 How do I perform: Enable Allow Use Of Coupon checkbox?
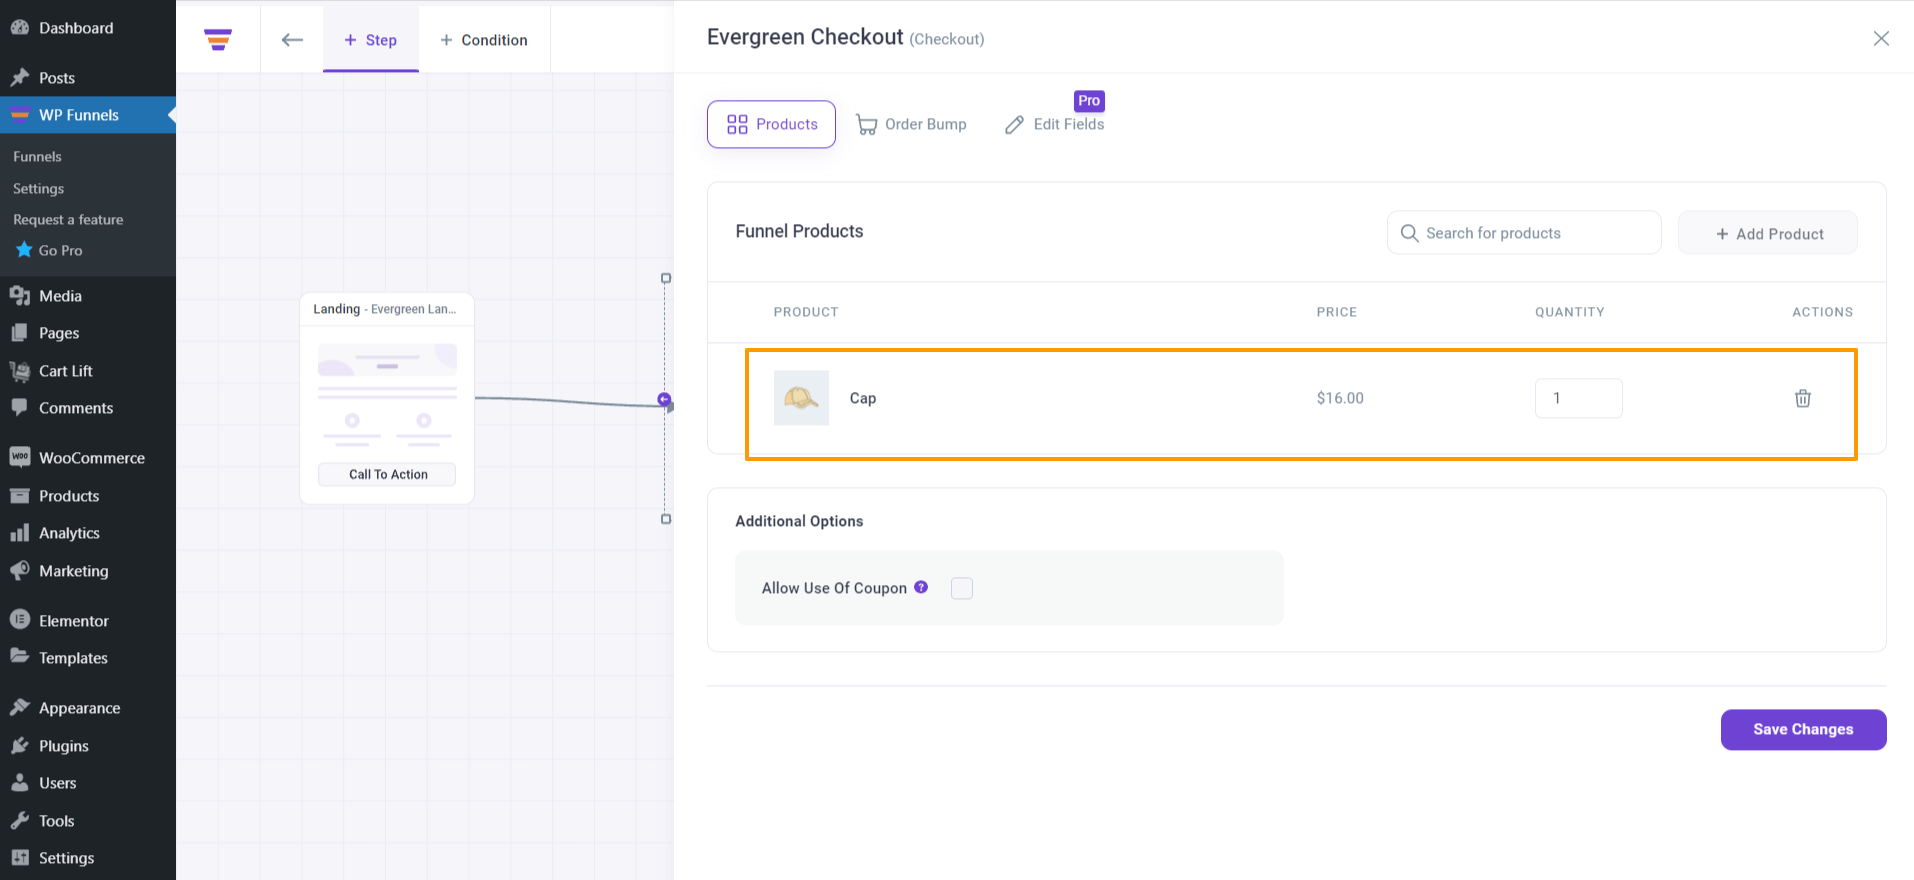coord(962,588)
